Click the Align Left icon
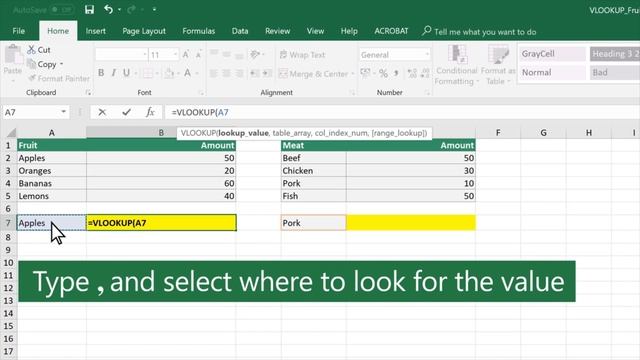Viewport: 640px width, 360px height. [x=213, y=73]
